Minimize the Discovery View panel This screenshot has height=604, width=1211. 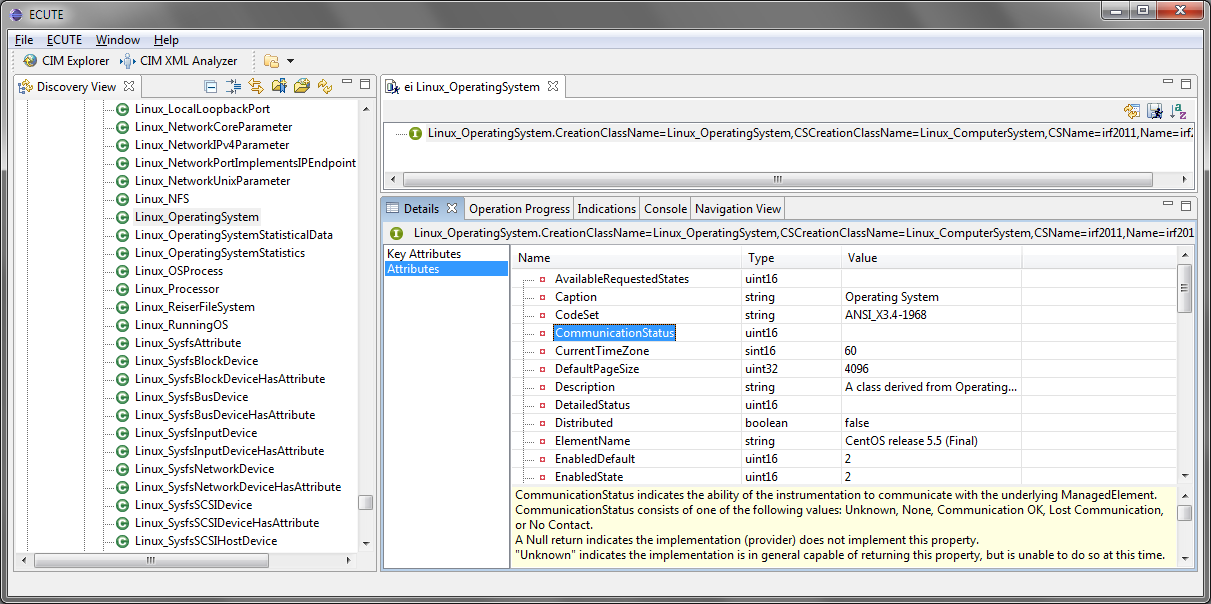[347, 84]
